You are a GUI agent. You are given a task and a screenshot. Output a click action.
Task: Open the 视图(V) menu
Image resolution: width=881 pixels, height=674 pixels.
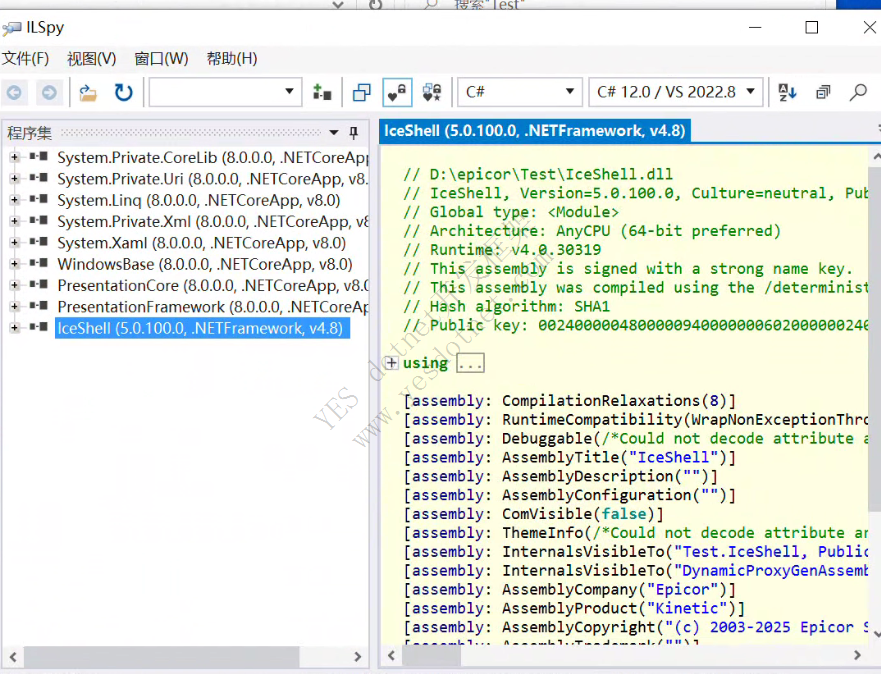(x=91, y=59)
